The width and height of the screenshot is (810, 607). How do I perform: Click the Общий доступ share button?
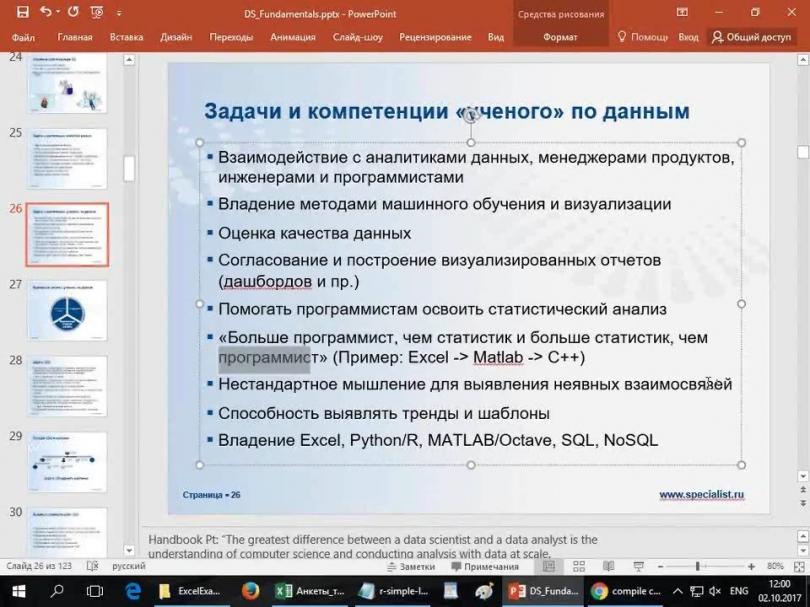point(751,37)
